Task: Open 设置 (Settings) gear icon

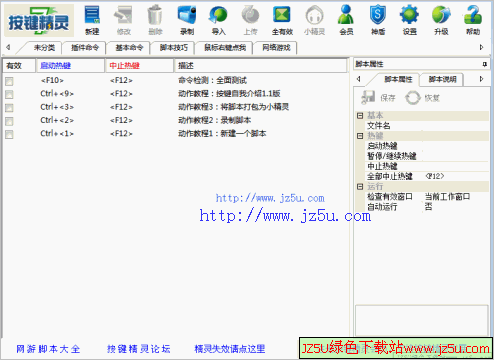Action: coord(409,20)
